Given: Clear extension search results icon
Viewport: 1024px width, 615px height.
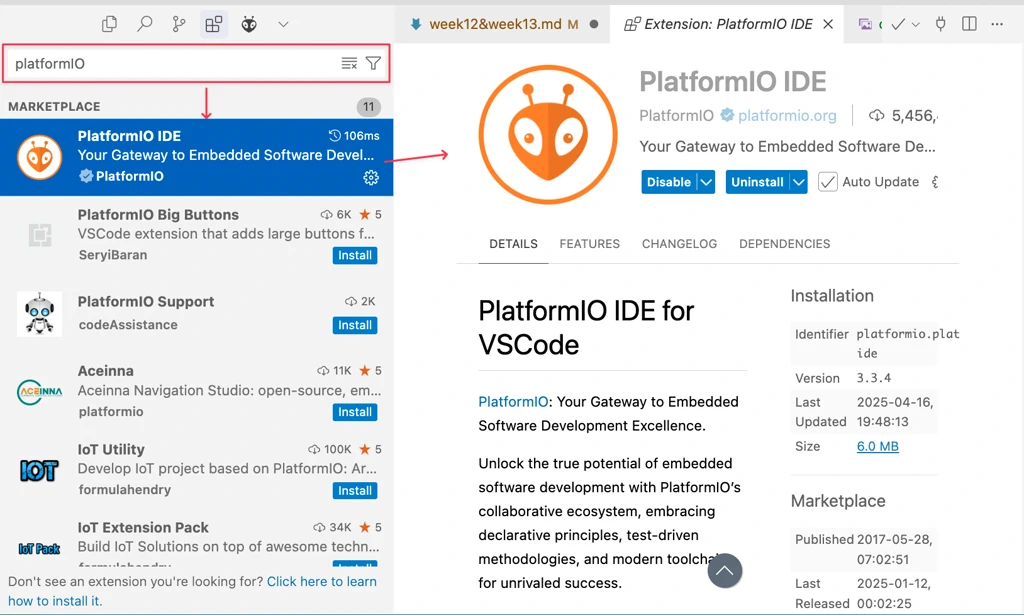Looking at the screenshot, I should [349, 63].
